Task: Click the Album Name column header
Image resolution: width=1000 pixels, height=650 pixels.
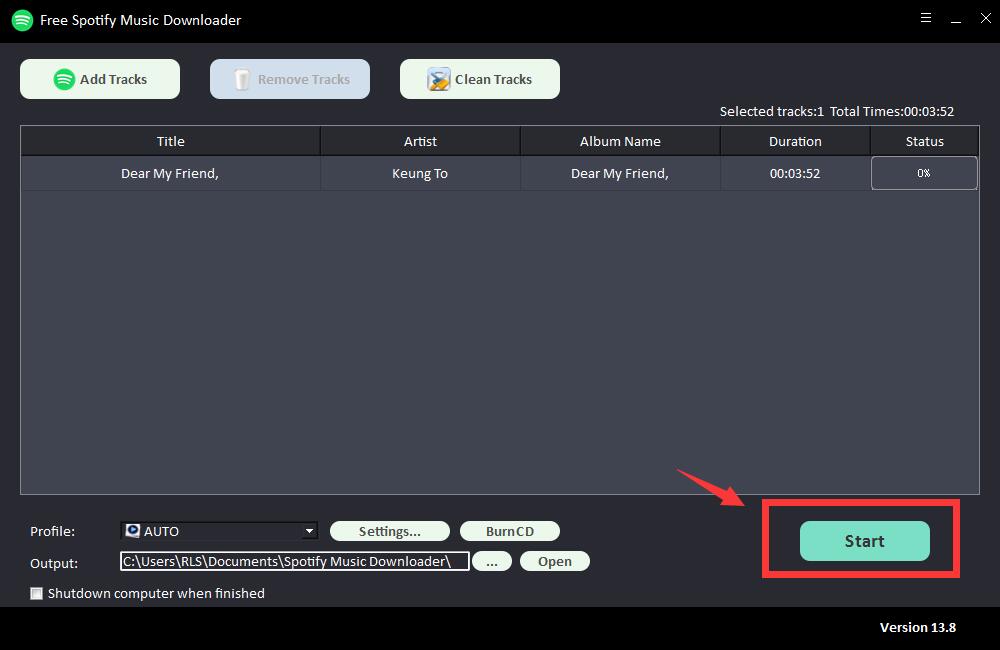Action: 620,141
